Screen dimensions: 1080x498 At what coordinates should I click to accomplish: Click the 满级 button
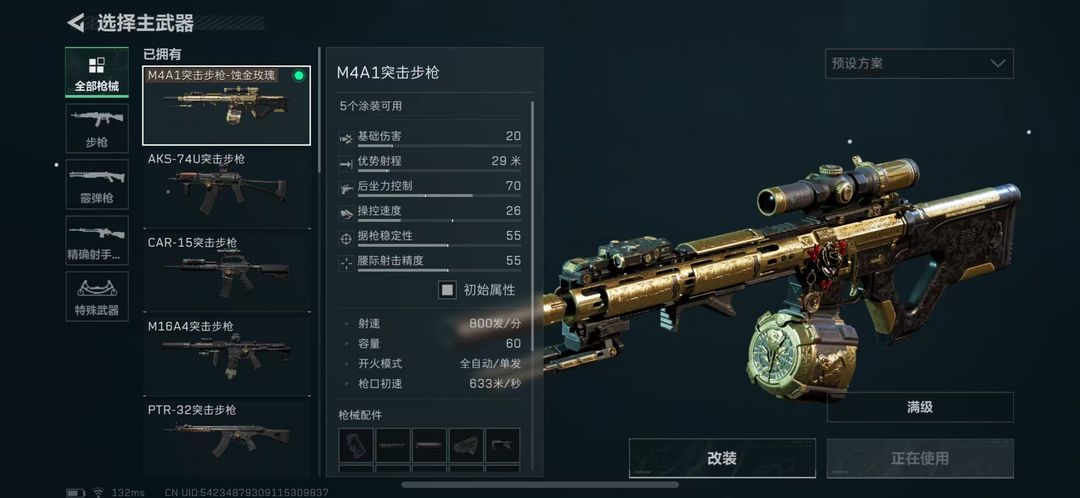[x=920, y=407]
